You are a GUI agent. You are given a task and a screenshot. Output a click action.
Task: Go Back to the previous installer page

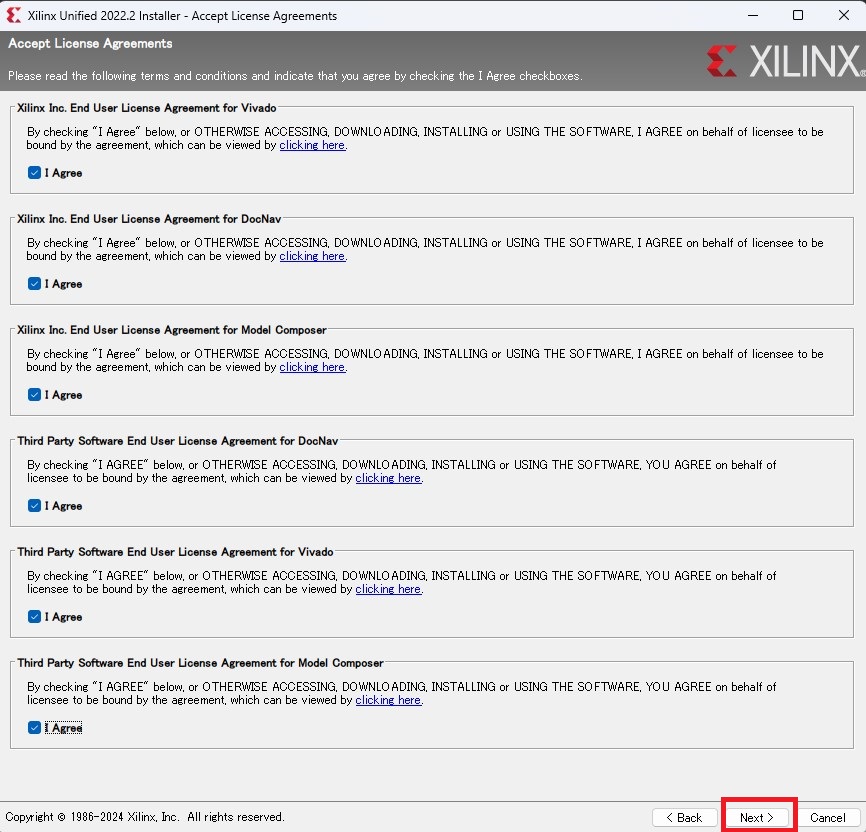point(684,817)
